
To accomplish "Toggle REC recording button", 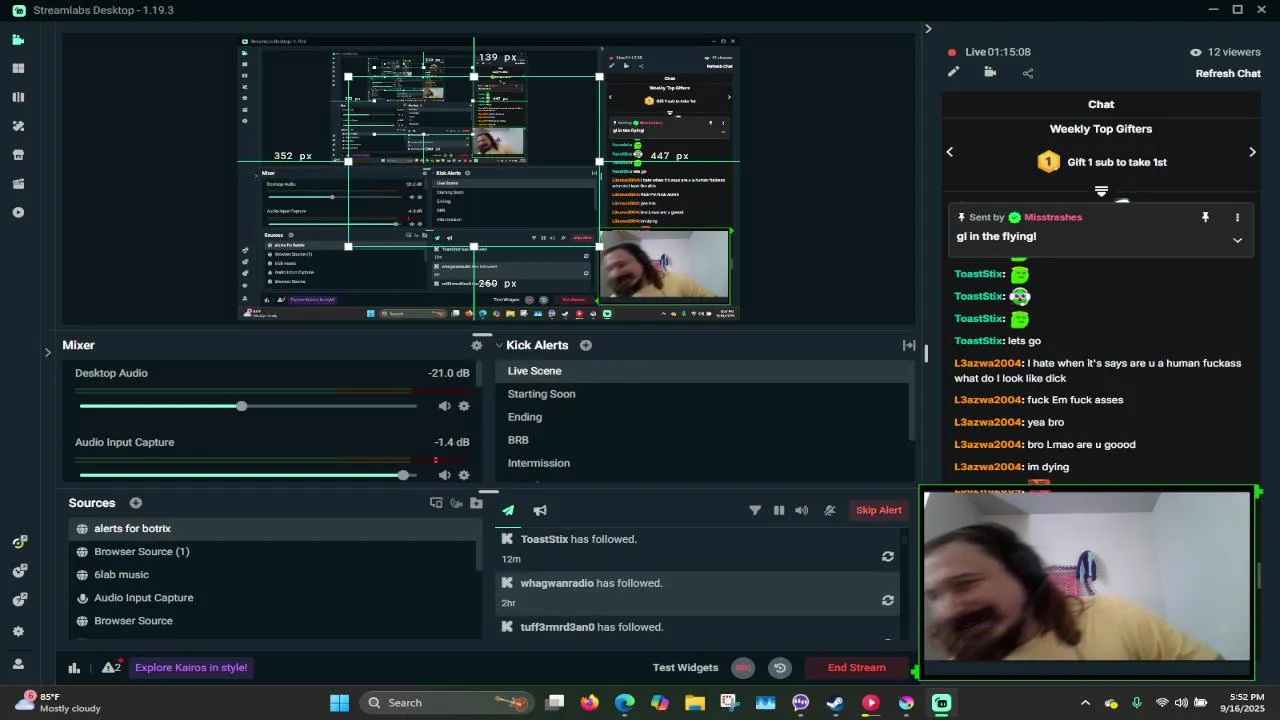I will pyautogui.click(x=743, y=668).
